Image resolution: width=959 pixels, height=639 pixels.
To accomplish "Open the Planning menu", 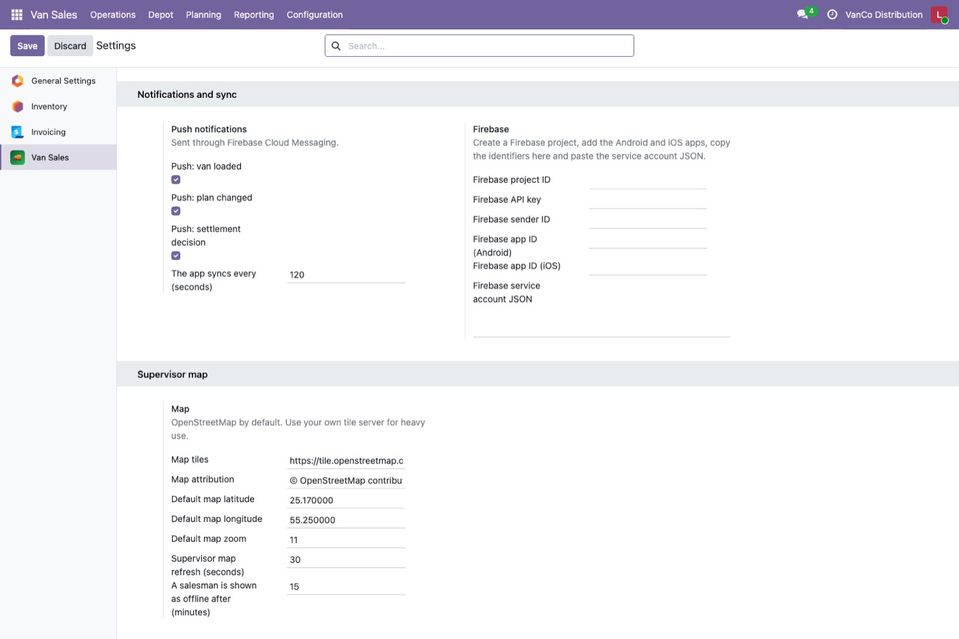I will tap(204, 15).
